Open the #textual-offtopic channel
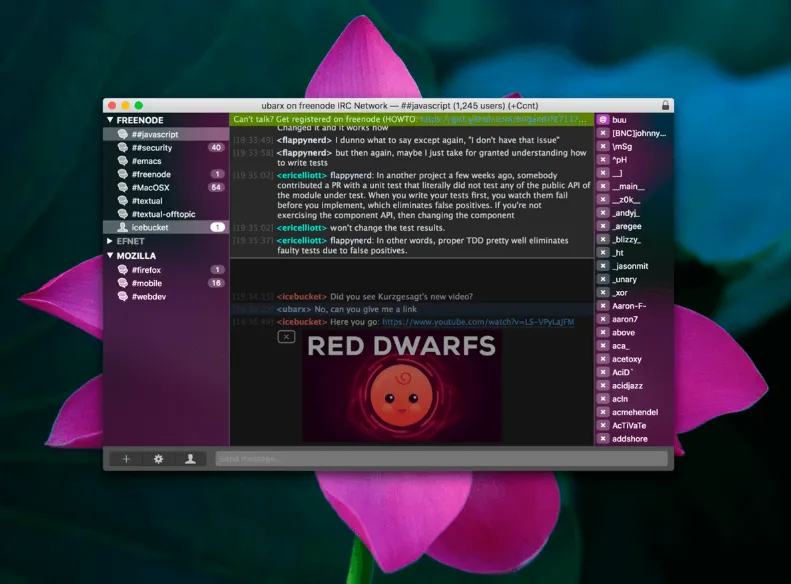 tap(166, 214)
